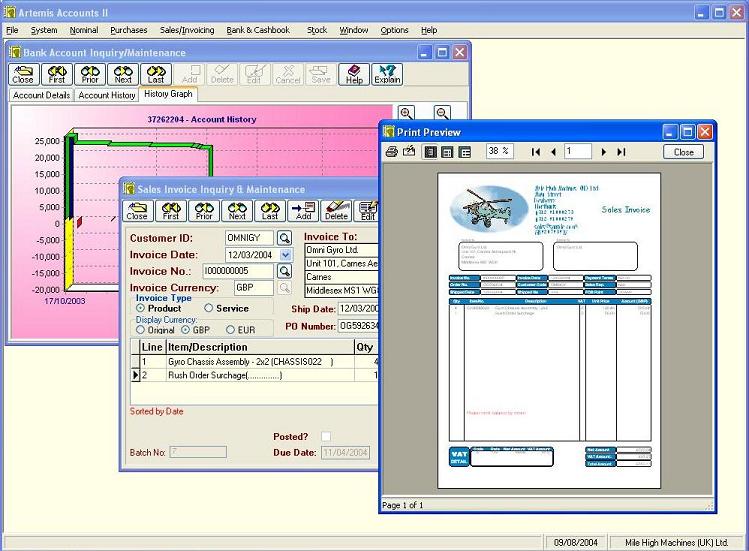Look up Invoice No. with magnifier
The image size is (749, 551).
(x=285, y=271)
